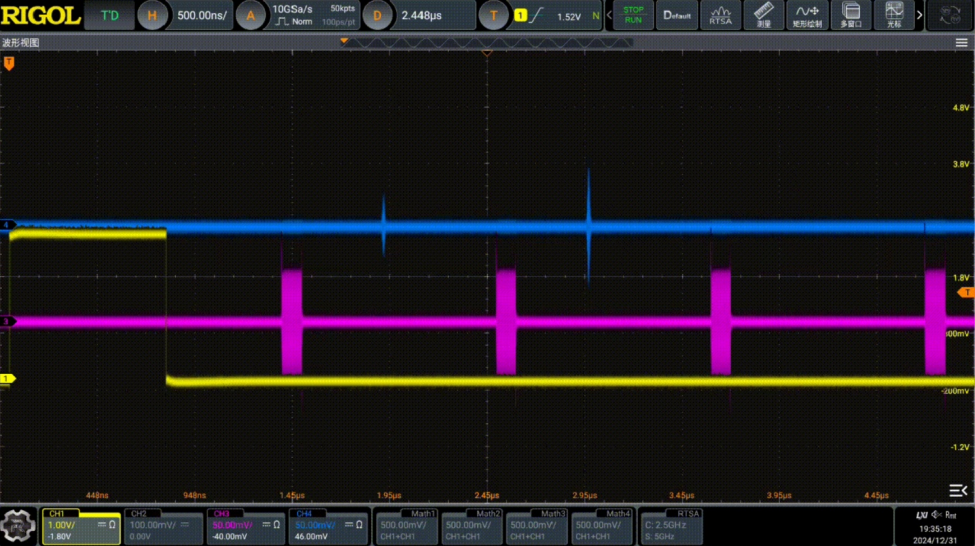Toggle the CH1 channel label
975x546 pixels.
(57, 514)
